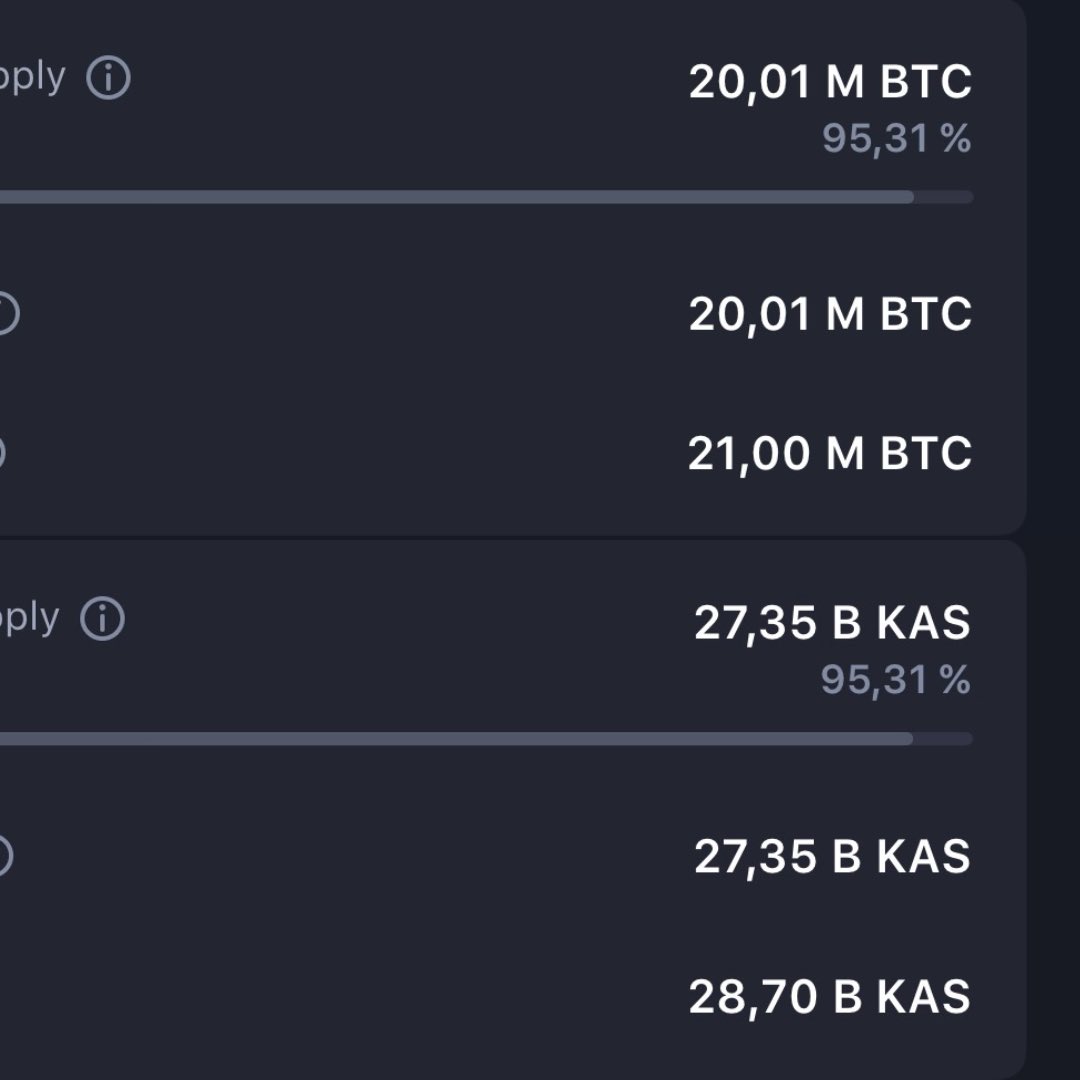Image resolution: width=1080 pixels, height=1080 pixels.
Task: Click the truncated supply label in the KAS card
Action: point(28,618)
